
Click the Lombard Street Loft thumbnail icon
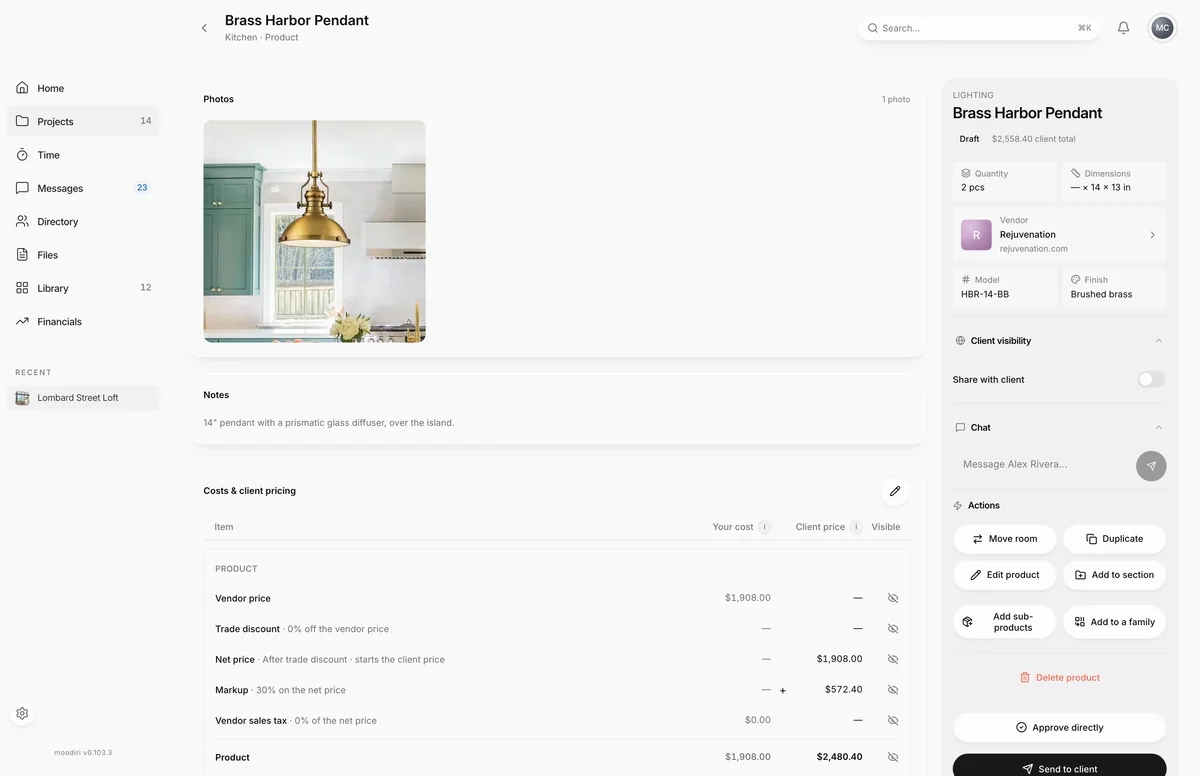coord(22,398)
